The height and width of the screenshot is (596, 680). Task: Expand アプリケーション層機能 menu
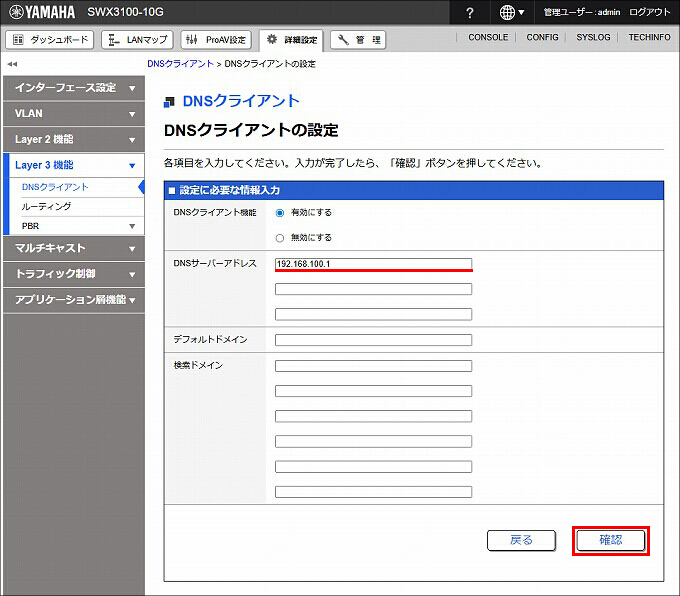74,300
